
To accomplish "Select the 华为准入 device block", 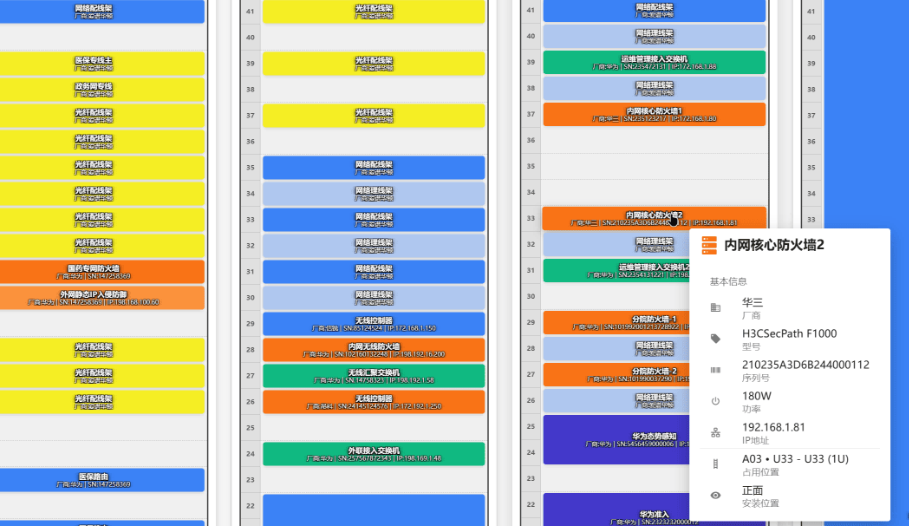I will tap(616, 510).
